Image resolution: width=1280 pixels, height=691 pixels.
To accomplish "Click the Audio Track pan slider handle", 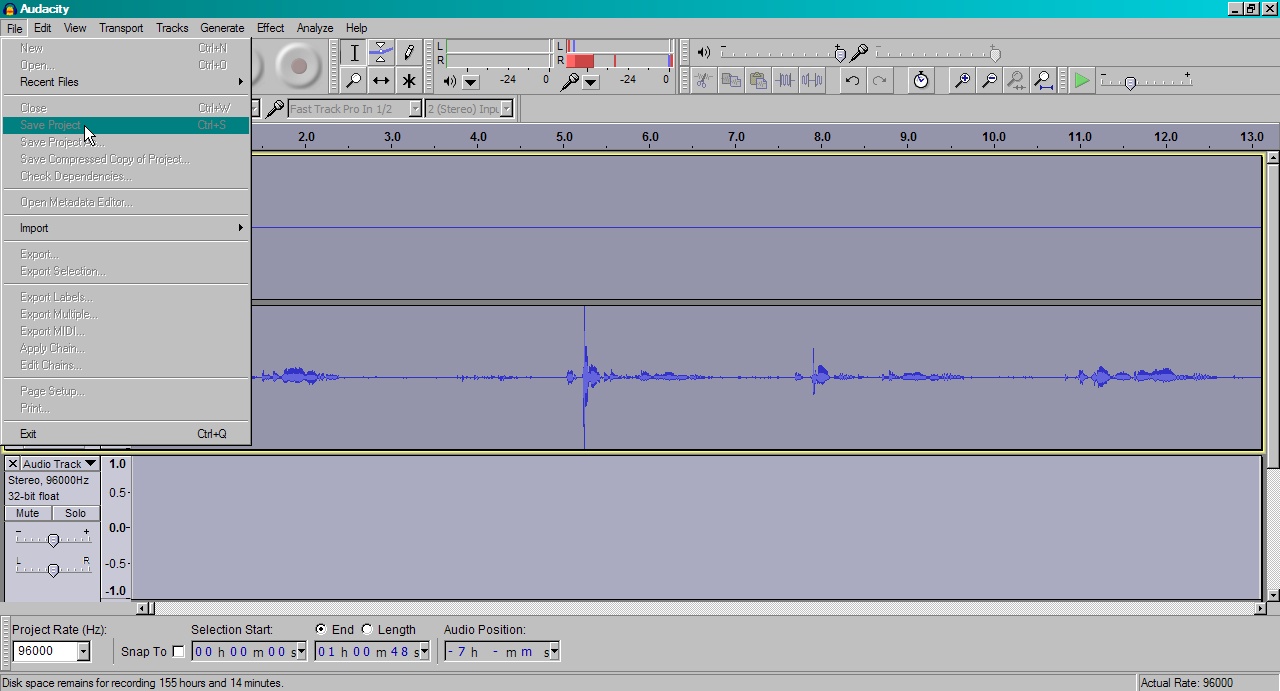I will 53,570.
